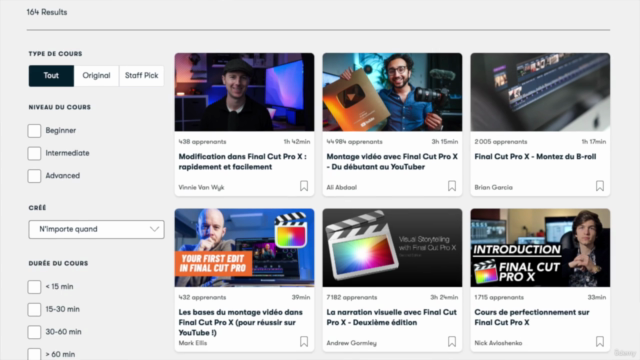Click author name Andrew Gormley
The image size is (640, 360).
point(351,343)
